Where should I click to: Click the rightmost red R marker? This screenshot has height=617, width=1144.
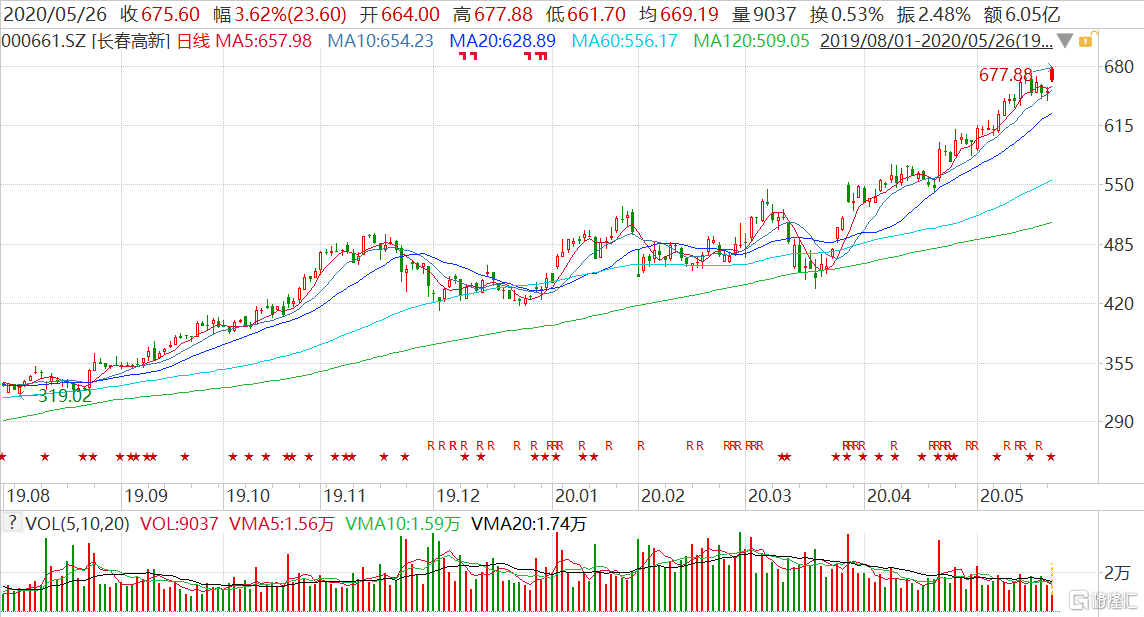point(1039,445)
